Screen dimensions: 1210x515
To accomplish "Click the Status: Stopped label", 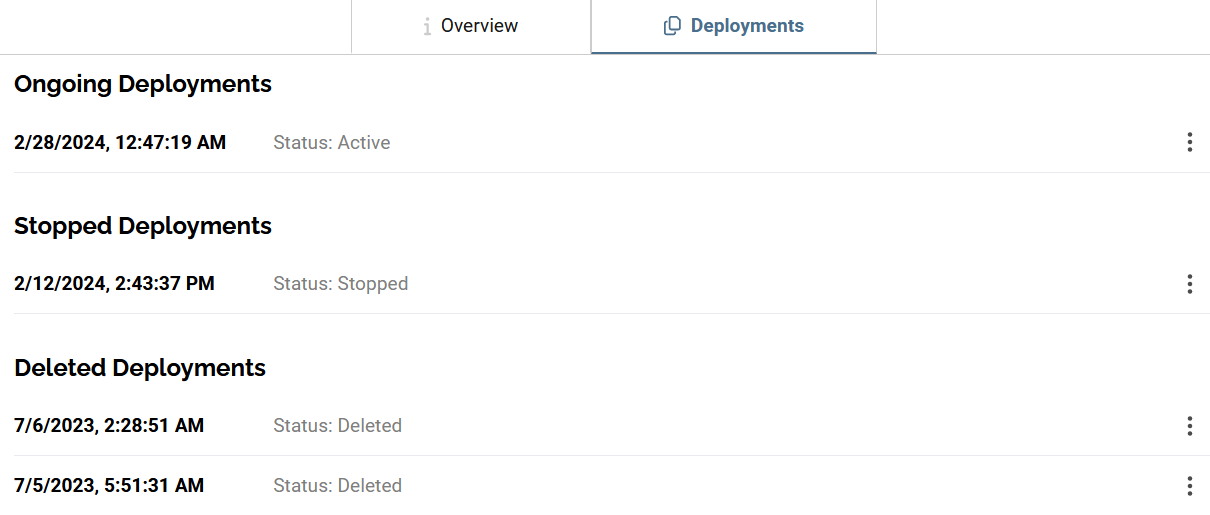I will [341, 284].
